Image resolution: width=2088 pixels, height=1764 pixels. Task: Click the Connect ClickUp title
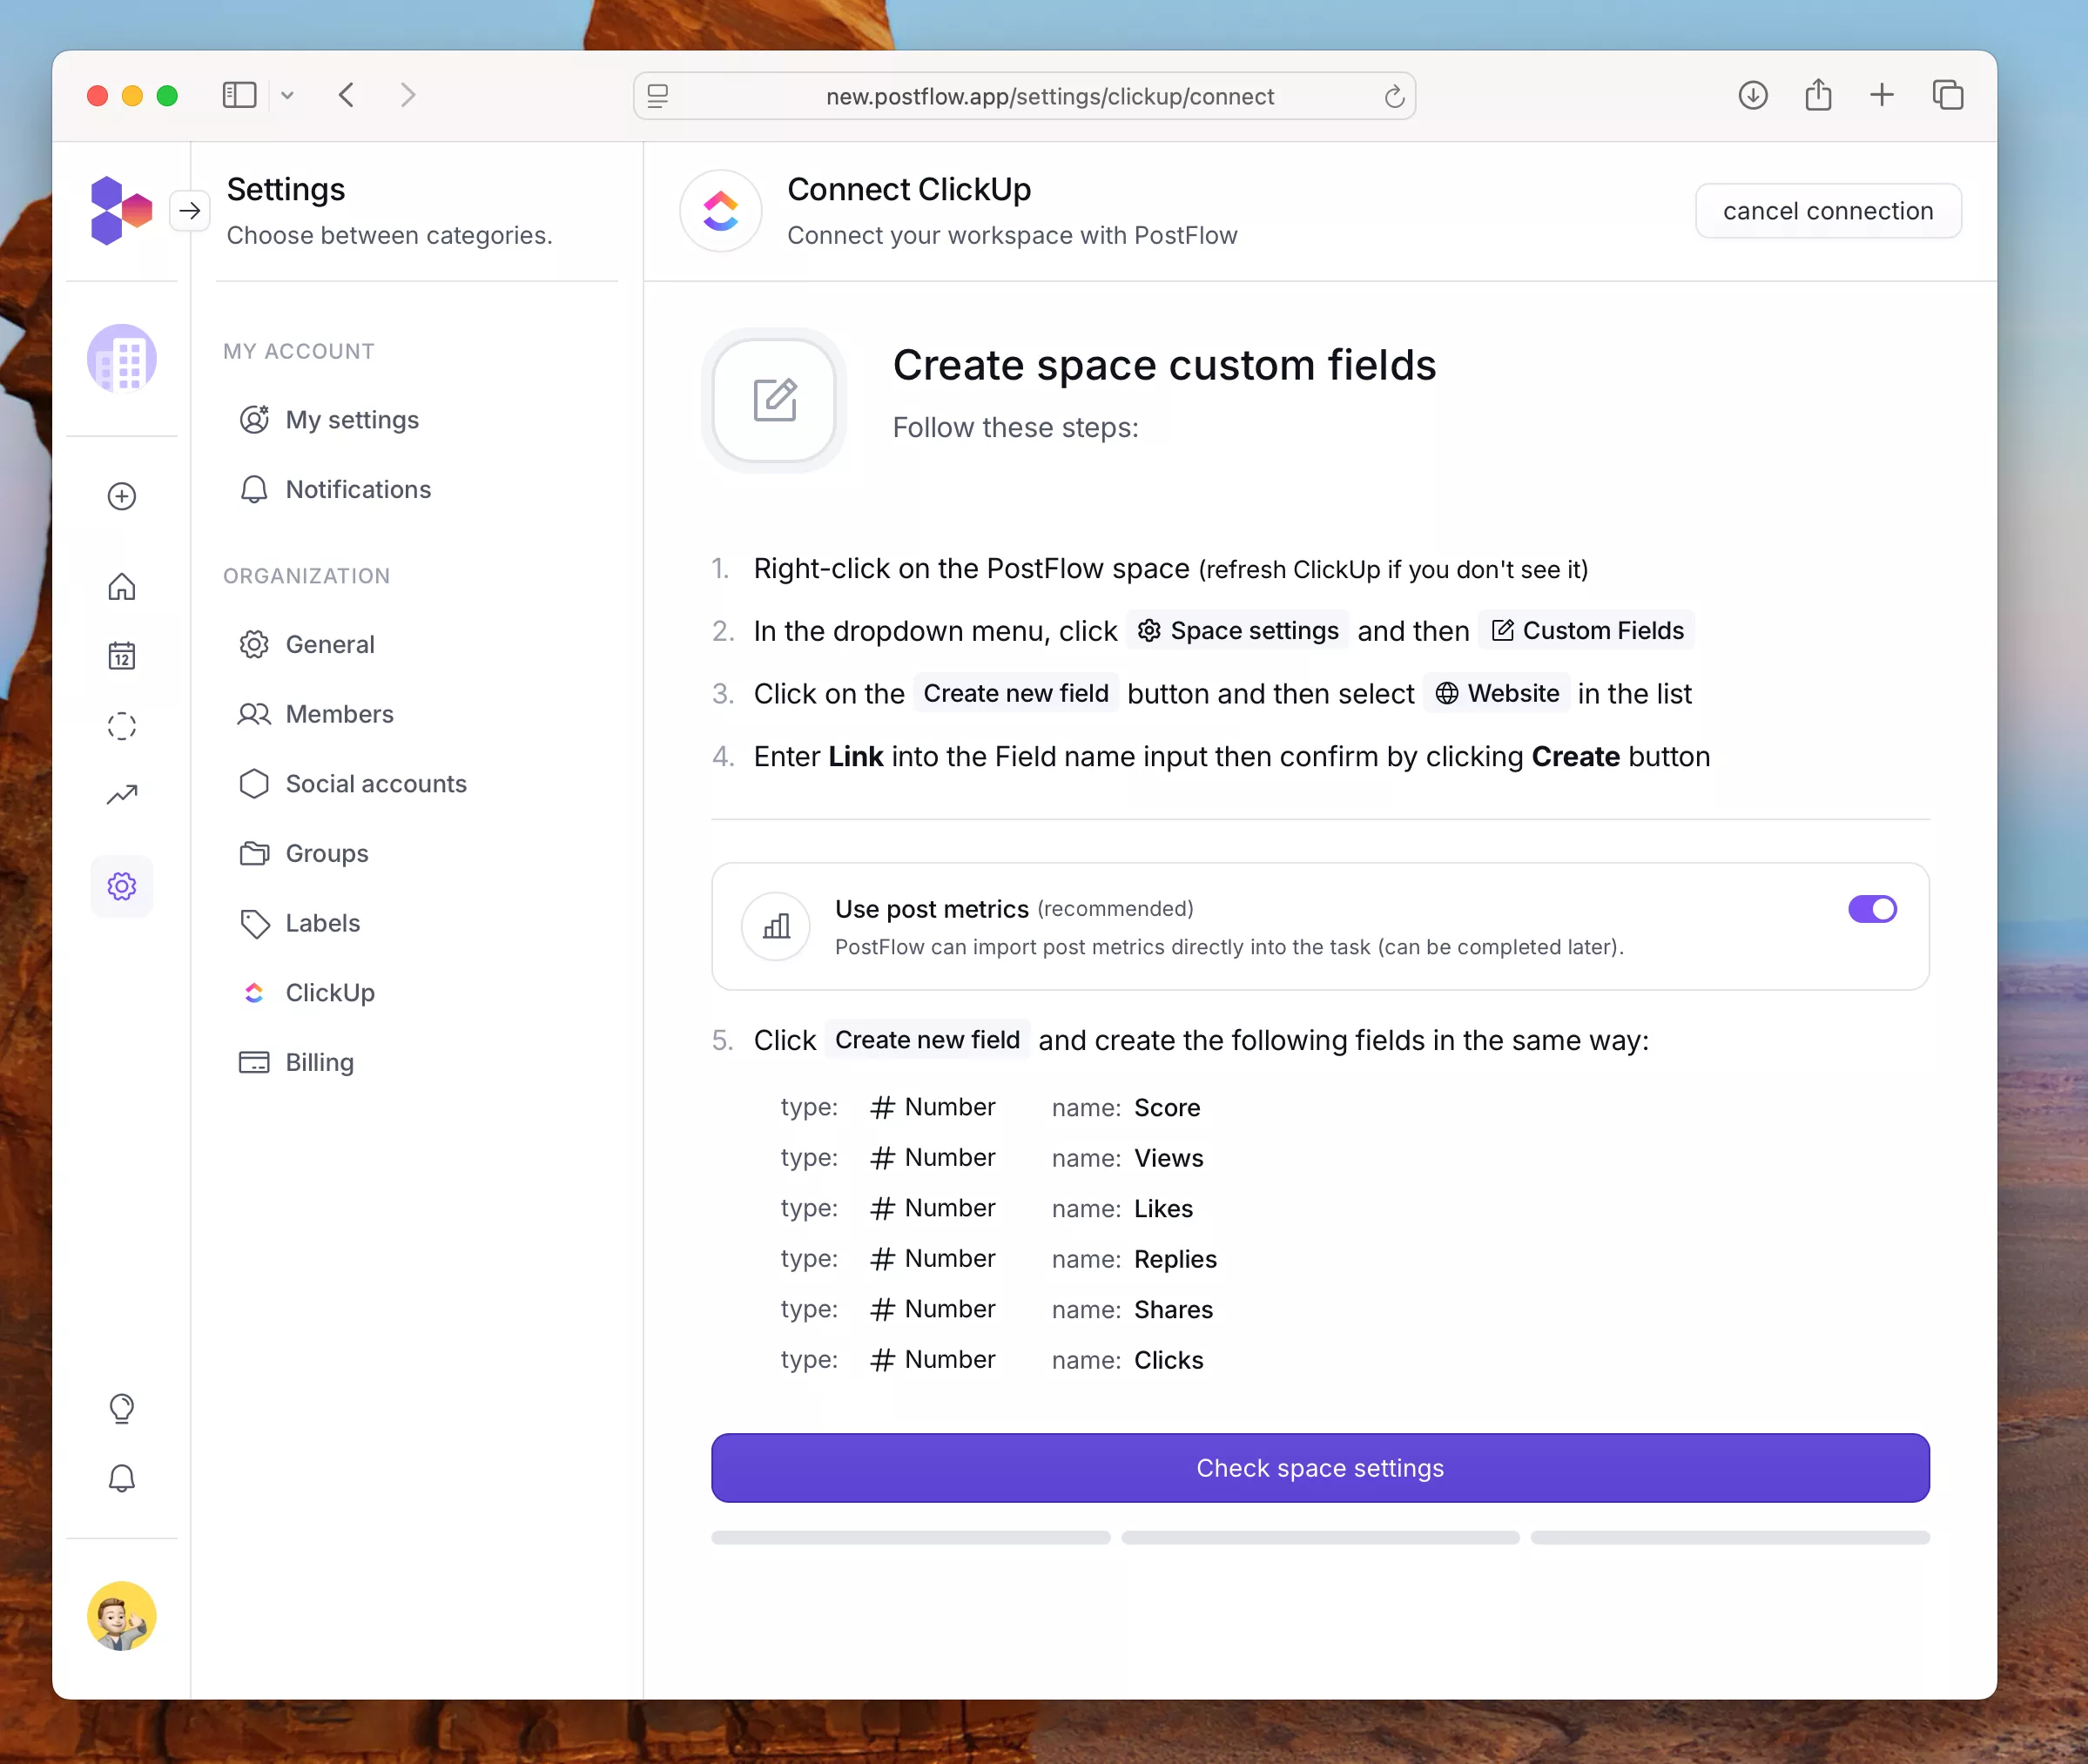coord(909,189)
